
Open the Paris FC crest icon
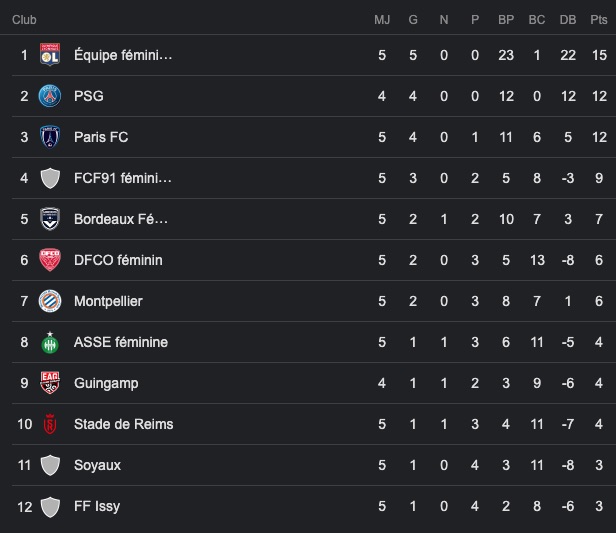coord(50,137)
